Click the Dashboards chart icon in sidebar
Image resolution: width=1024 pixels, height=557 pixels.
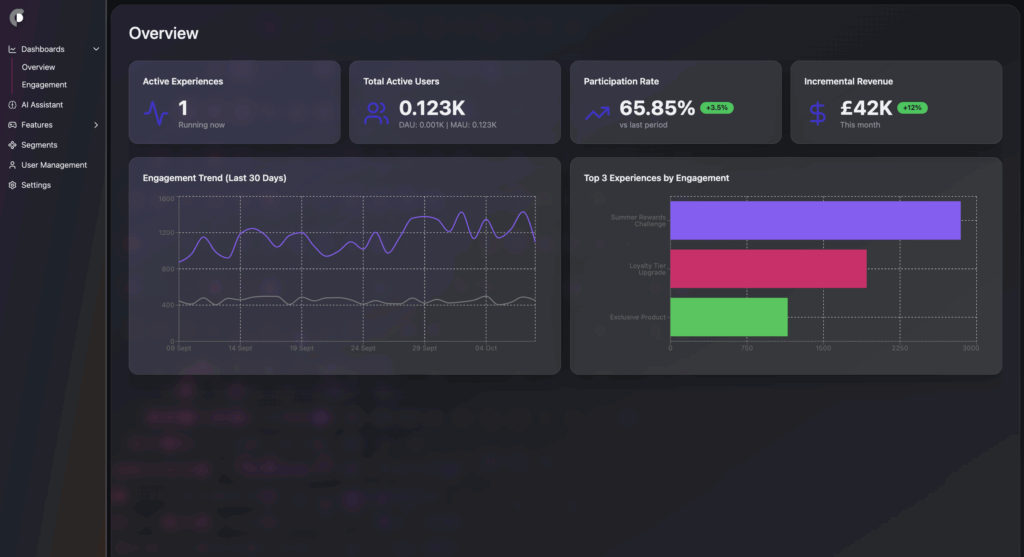12,49
